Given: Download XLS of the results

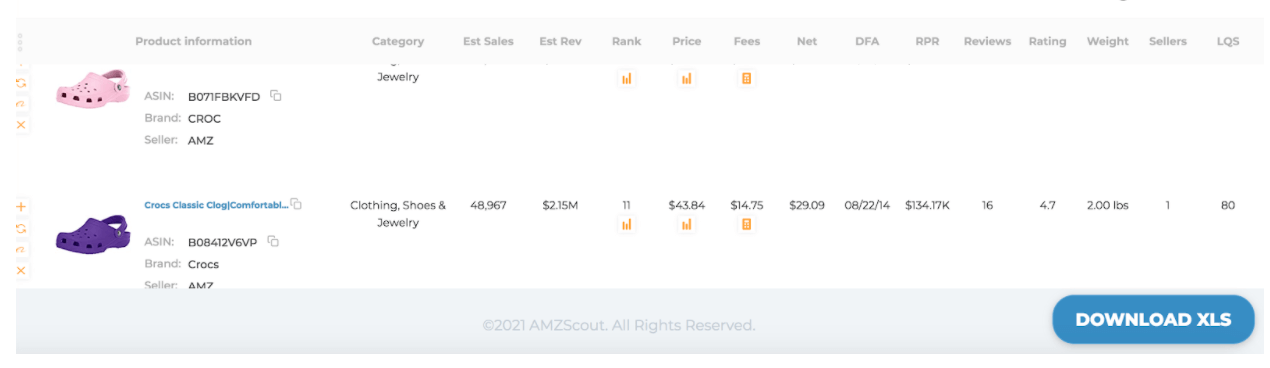Looking at the screenshot, I should click(x=1153, y=320).
